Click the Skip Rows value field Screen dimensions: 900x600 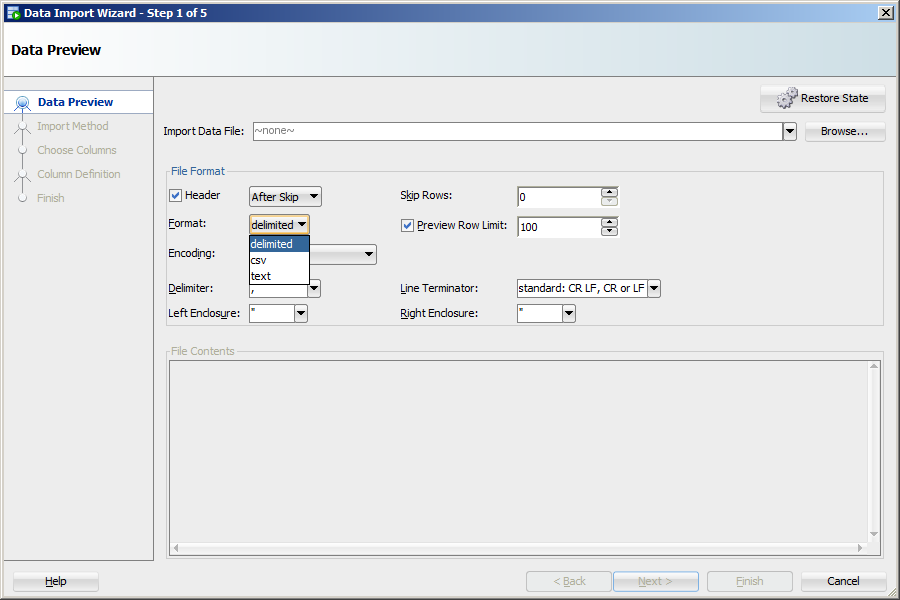pos(559,197)
